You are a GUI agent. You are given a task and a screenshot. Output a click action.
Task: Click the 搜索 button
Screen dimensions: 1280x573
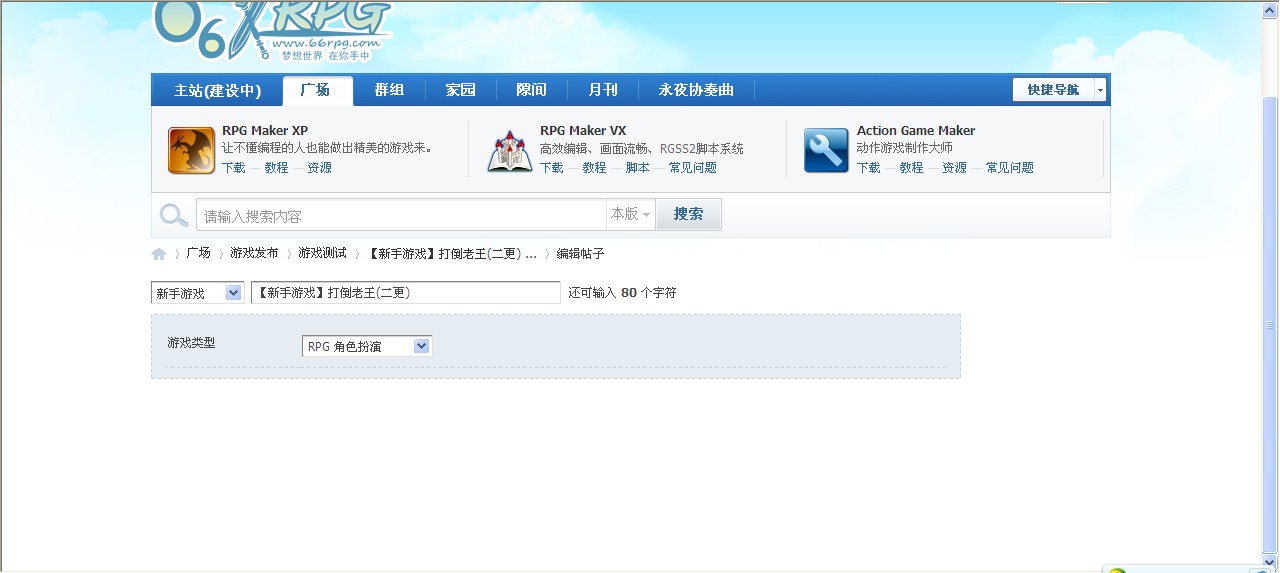coord(688,214)
